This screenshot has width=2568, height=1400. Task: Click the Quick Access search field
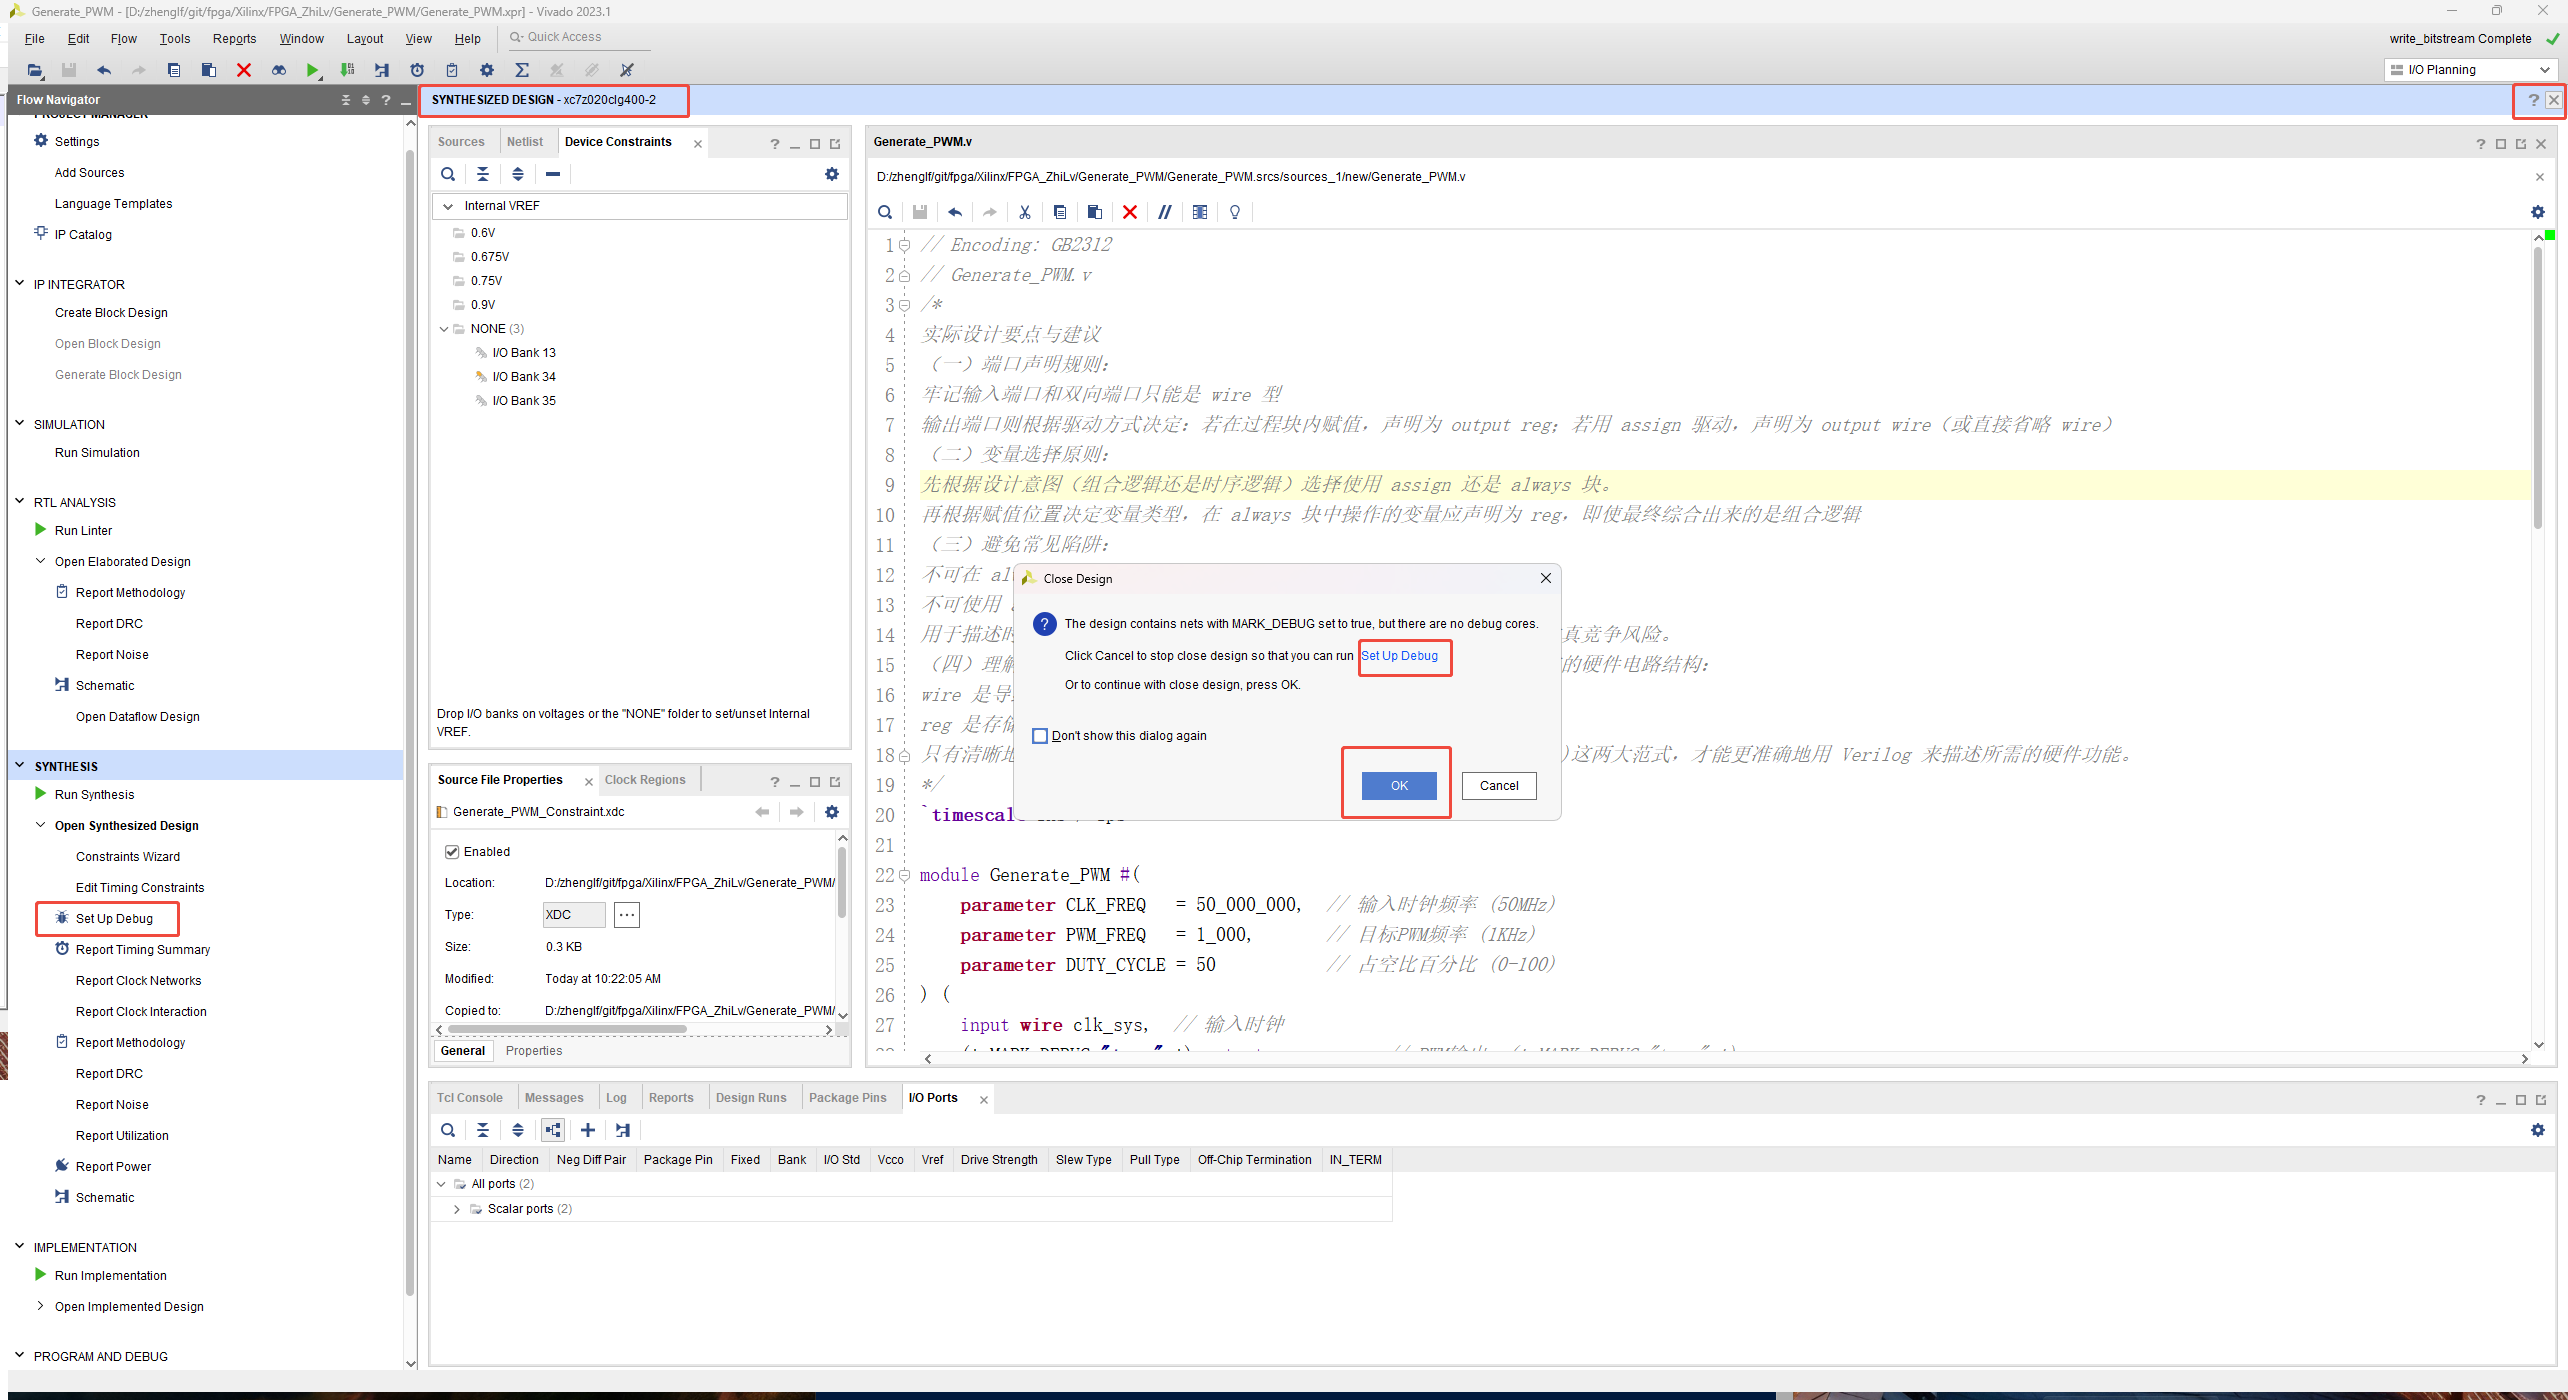(580, 37)
